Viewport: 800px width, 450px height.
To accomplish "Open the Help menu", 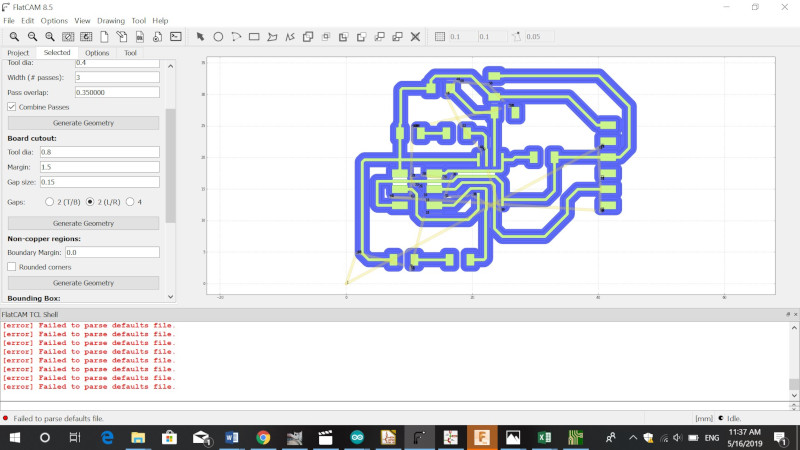I will tap(160, 21).
